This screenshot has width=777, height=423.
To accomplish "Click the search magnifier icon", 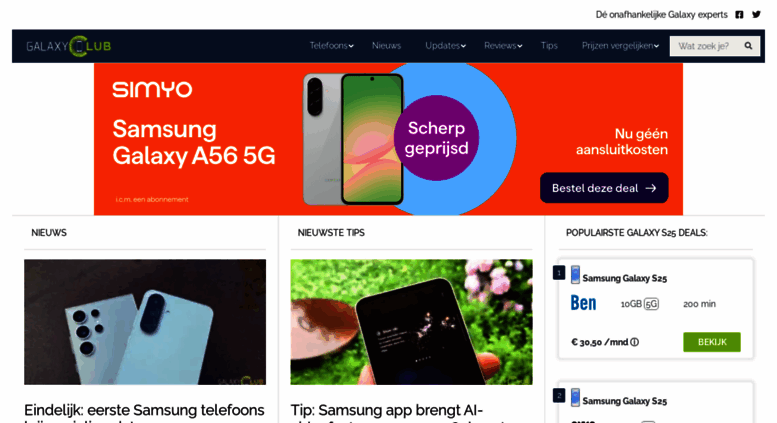I will tap(748, 46).
